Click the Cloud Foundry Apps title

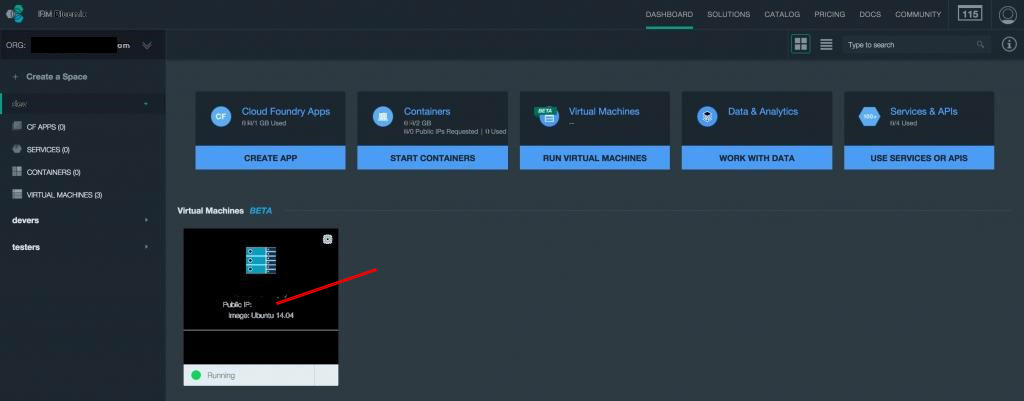click(x=285, y=112)
